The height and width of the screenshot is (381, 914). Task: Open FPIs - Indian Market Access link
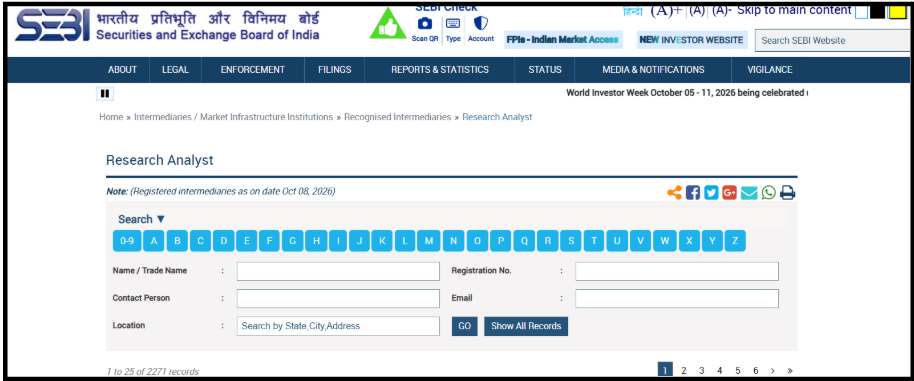tap(563, 40)
